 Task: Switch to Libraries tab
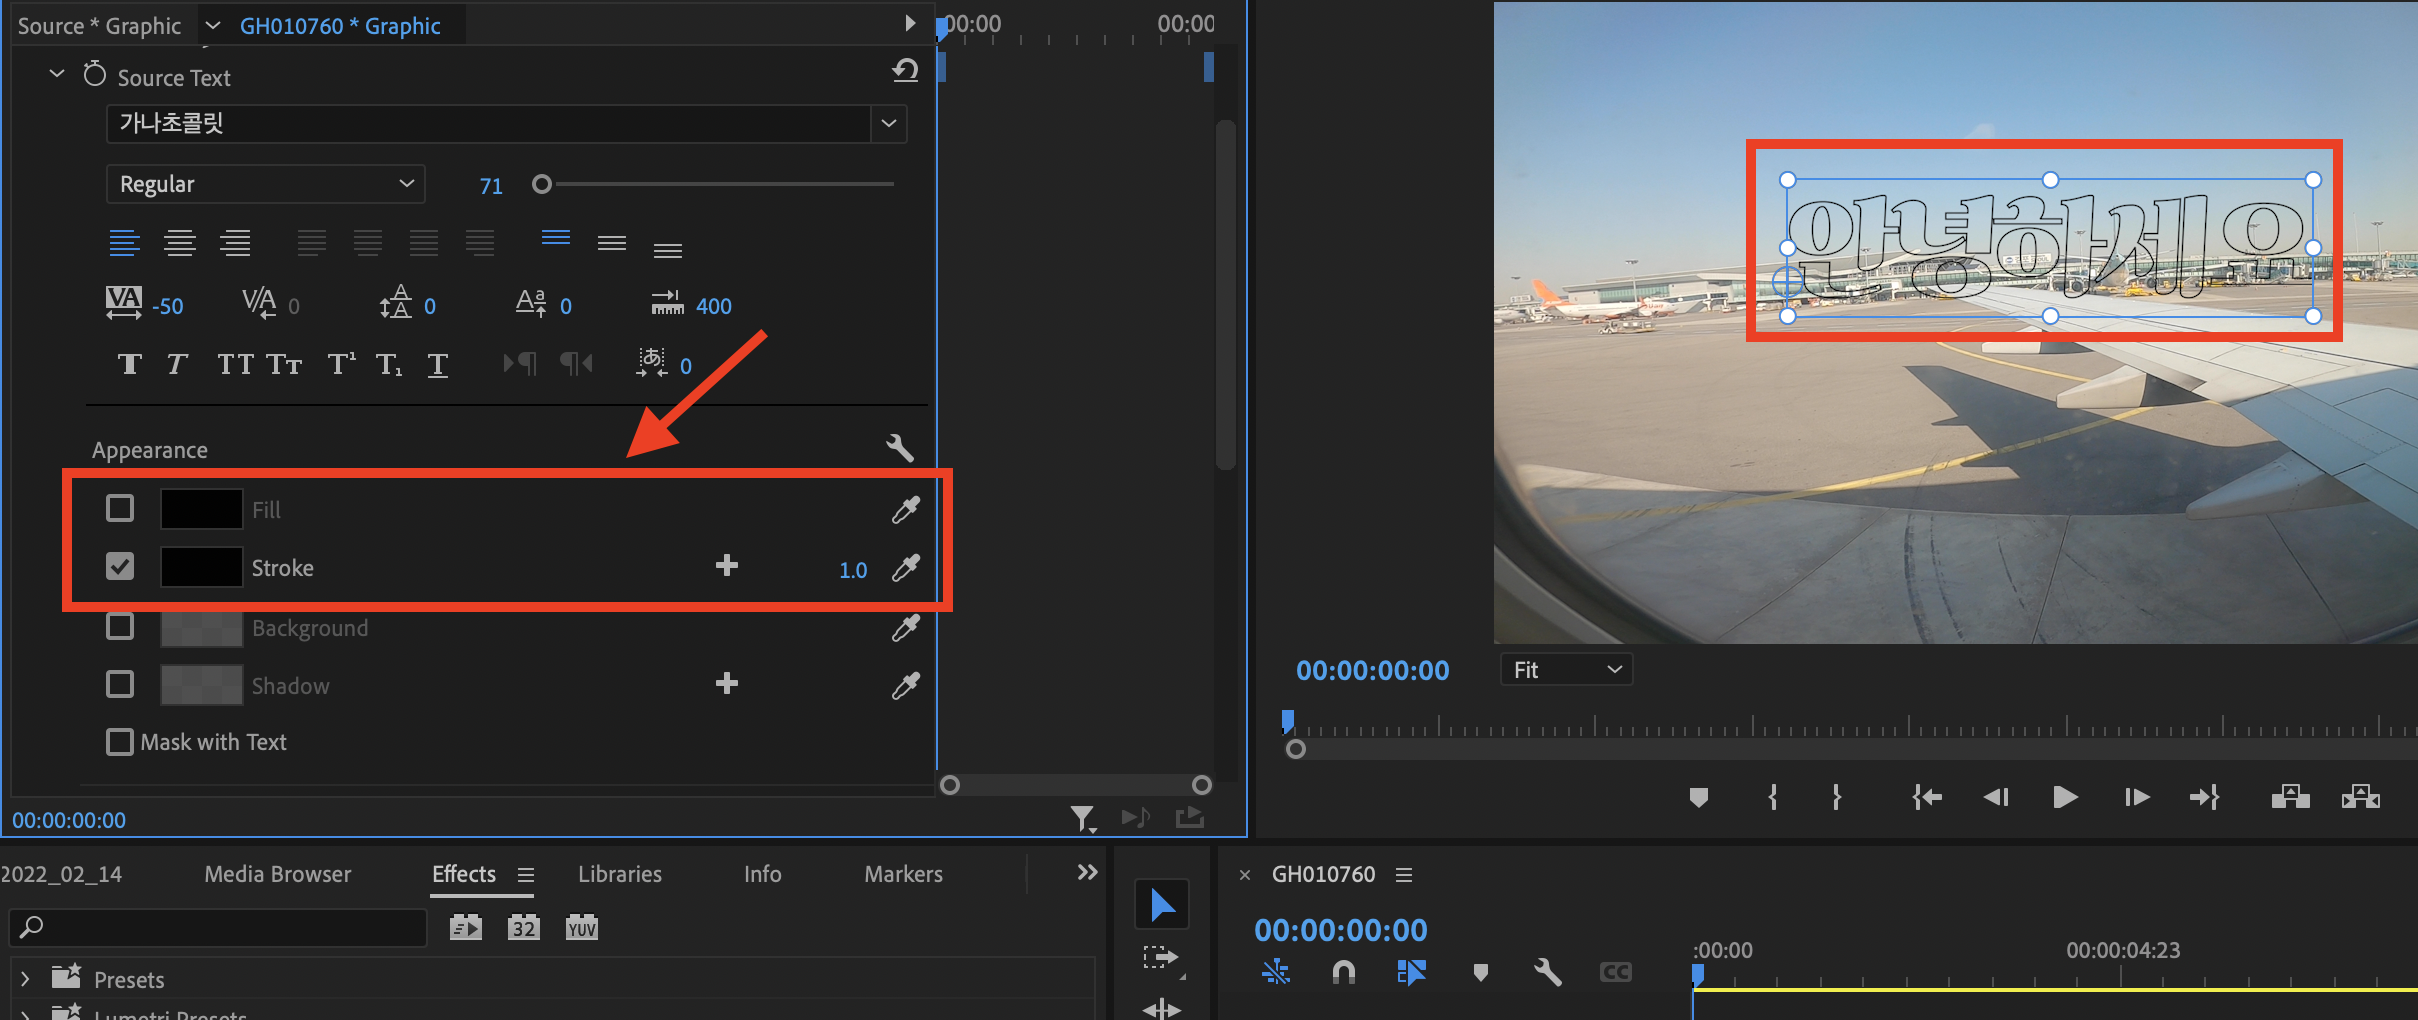click(x=620, y=874)
